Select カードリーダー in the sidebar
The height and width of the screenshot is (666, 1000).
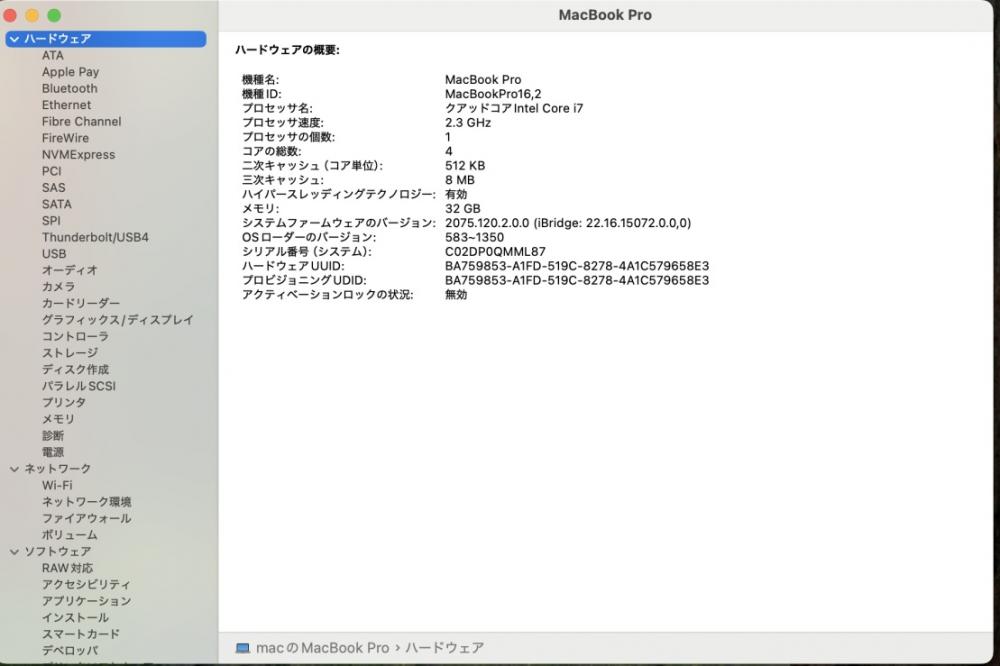[81, 304]
